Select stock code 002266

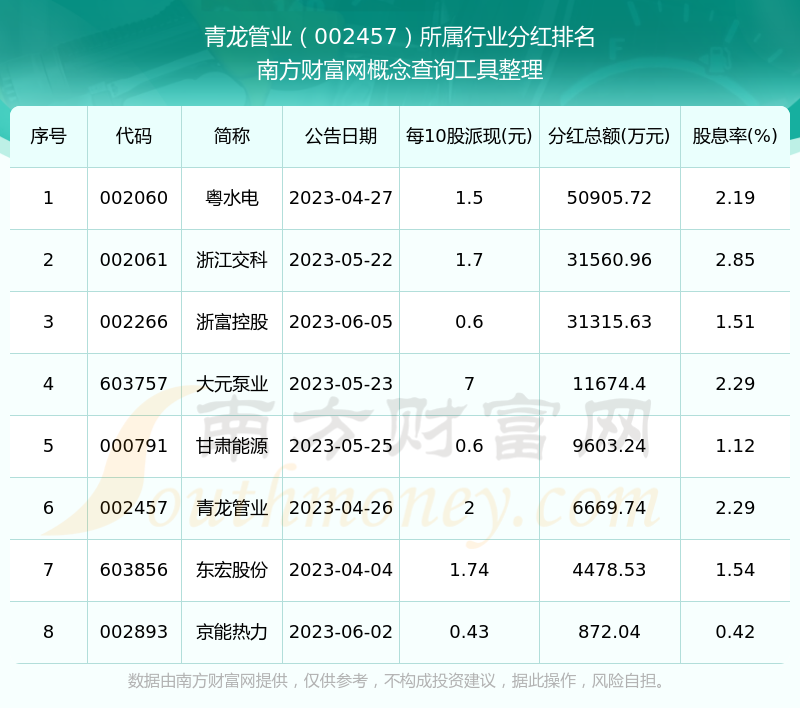coord(134,322)
